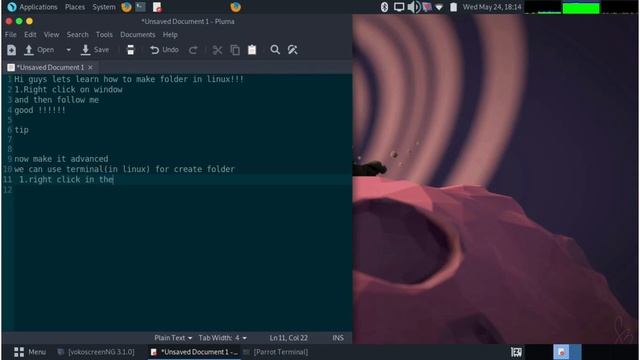This screenshot has height=360, width=640.
Task: Close the Unsaved Document 1 tab
Action: coord(91,67)
